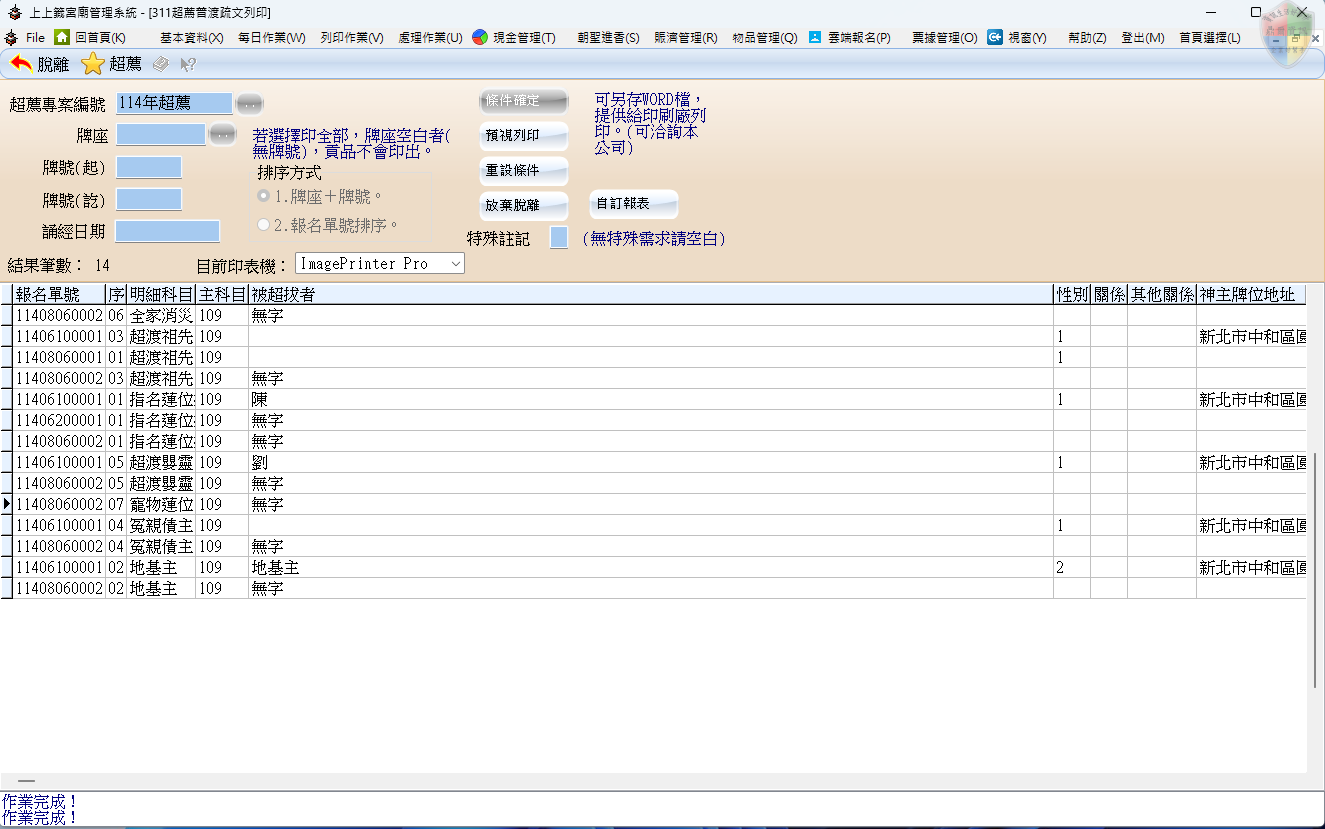
Task: Click the 自訂報表 button
Action: [633, 204]
